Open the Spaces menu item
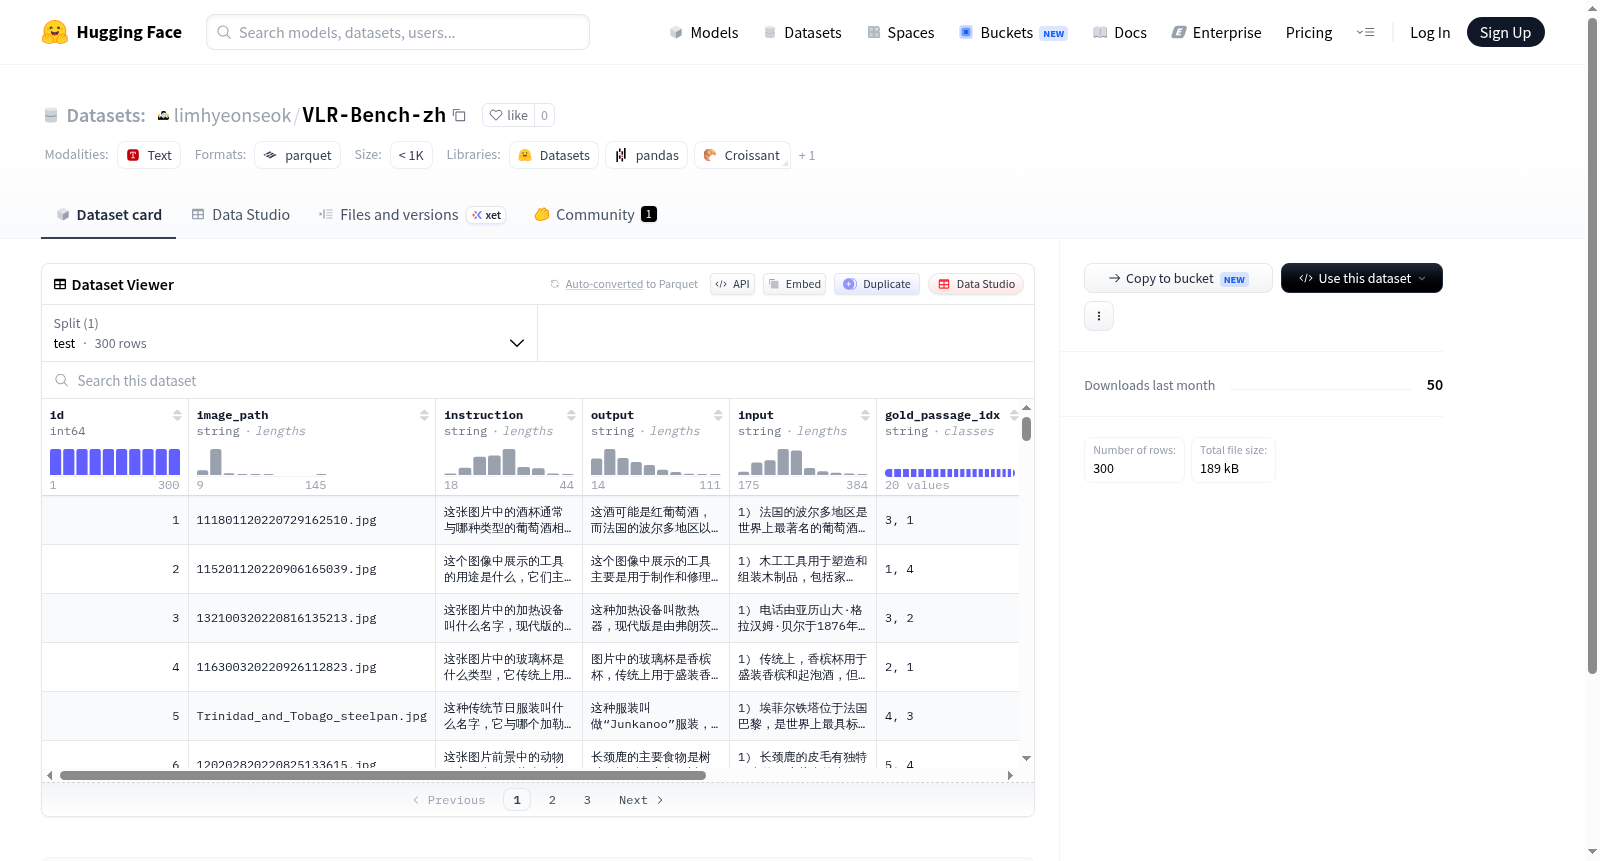Viewport: 1600px width, 861px height. pyautogui.click(x=900, y=32)
